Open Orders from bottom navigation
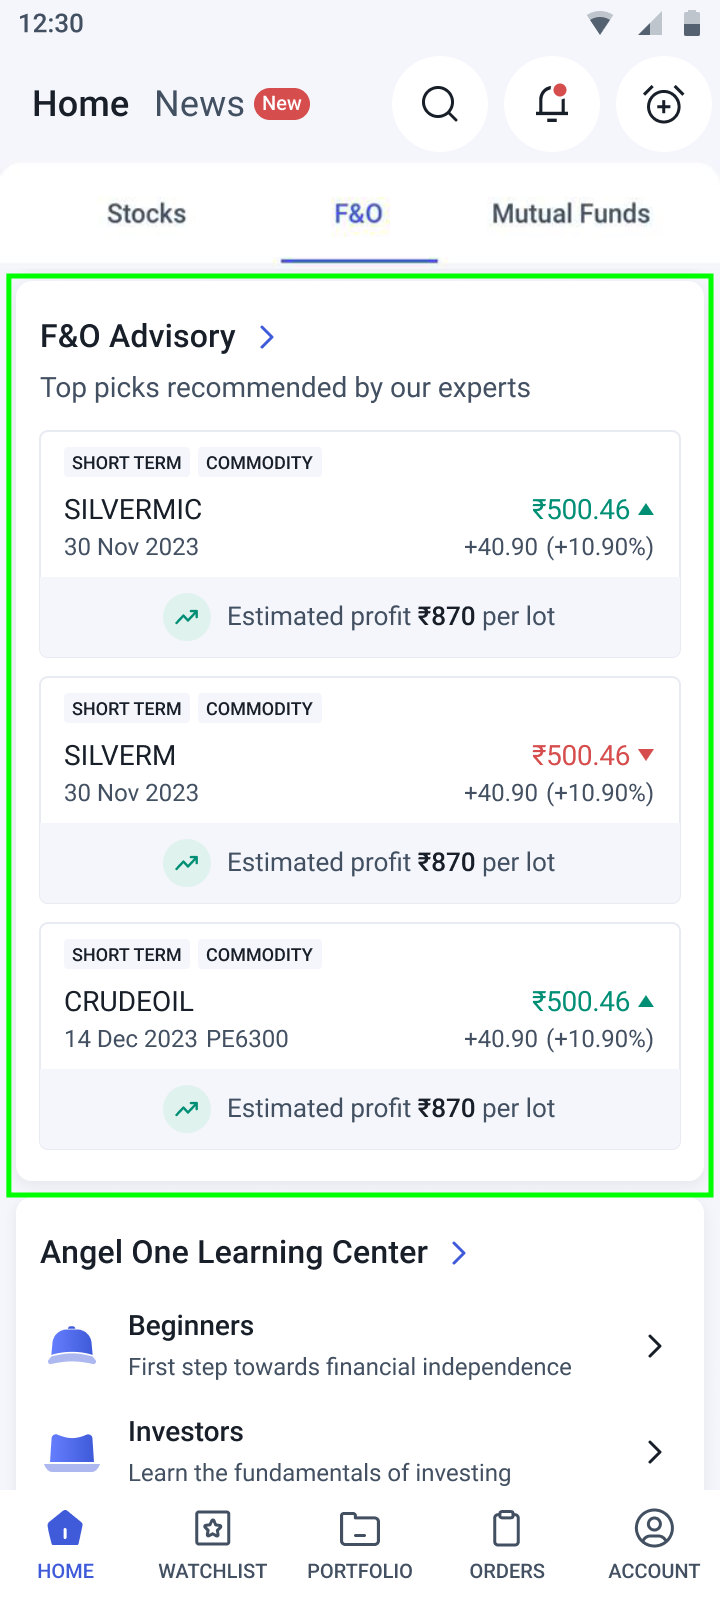 pyautogui.click(x=507, y=1544)
